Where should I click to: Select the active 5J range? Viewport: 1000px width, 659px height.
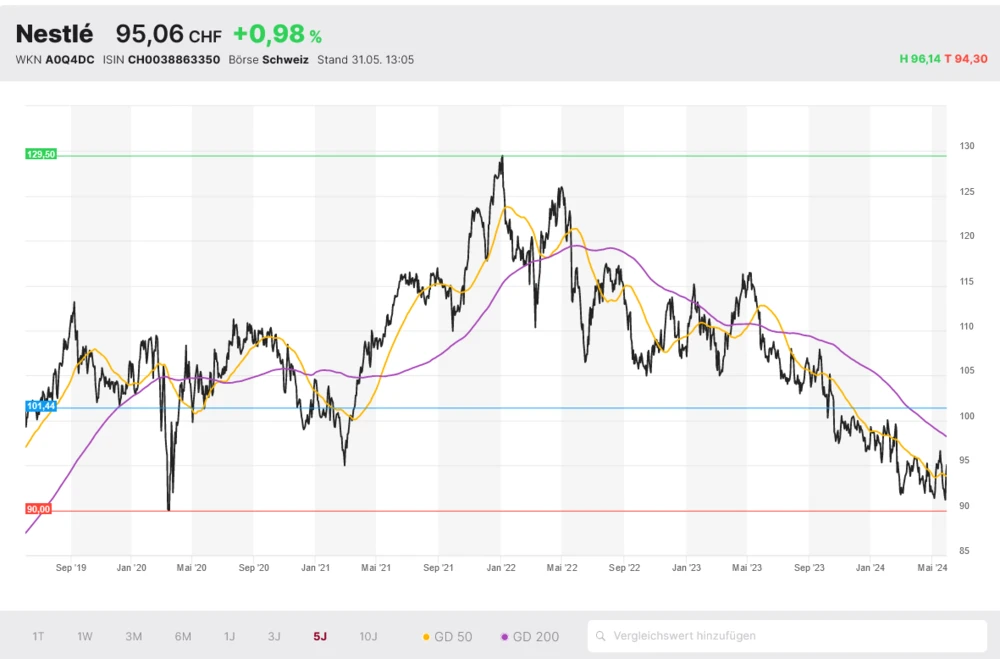click(x=320, y=636)
